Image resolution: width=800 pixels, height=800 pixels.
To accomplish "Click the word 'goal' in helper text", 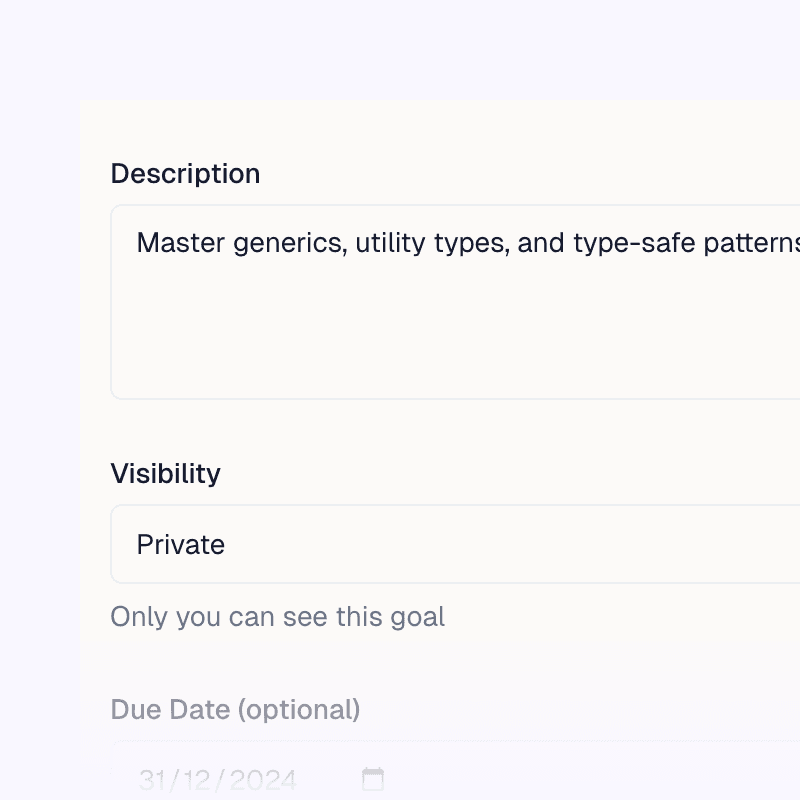I will click(x=418, y=616).
